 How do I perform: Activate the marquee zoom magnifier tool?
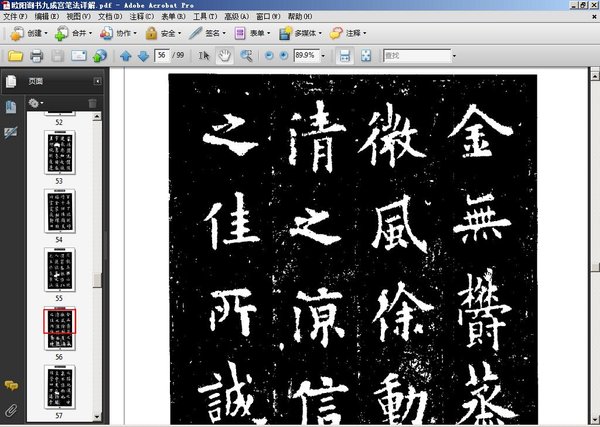(246, 56)
